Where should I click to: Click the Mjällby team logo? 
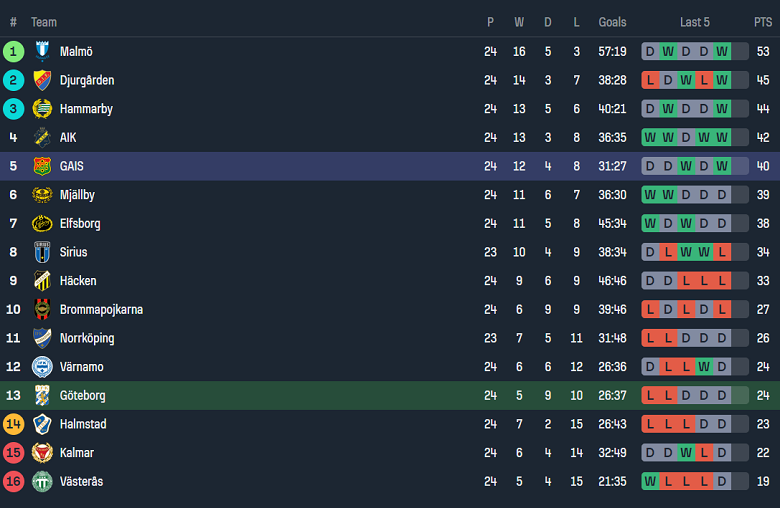point(42,195)
